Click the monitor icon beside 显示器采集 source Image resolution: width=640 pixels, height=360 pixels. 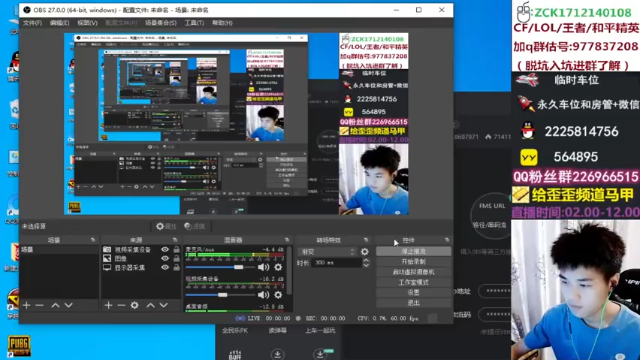[107, 268]
